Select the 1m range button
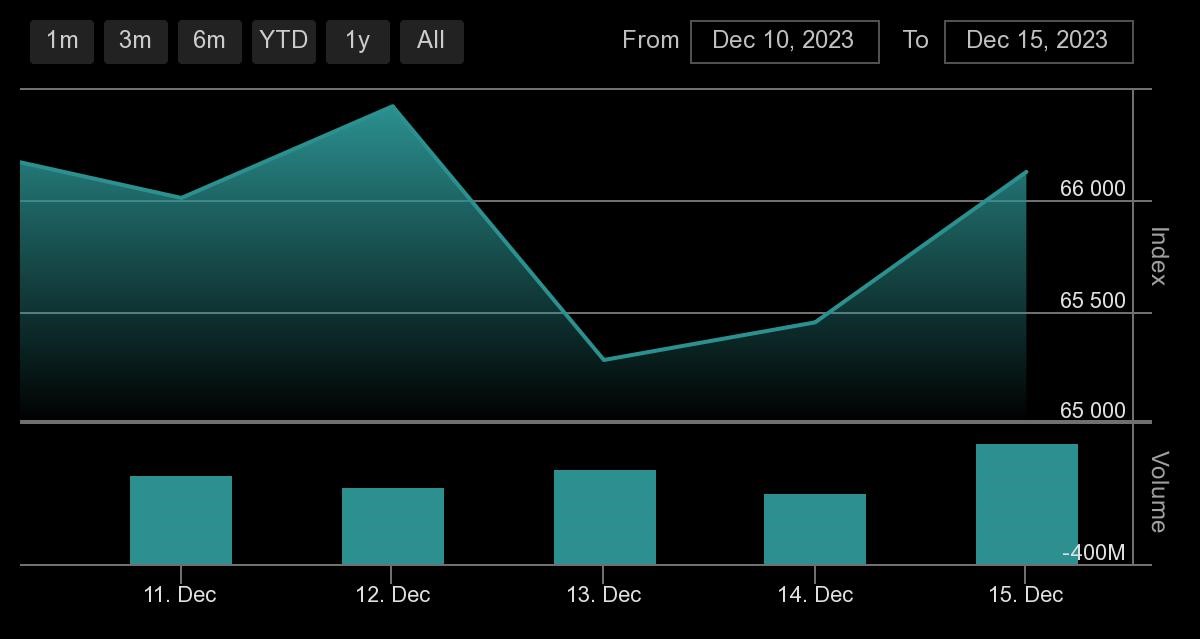Screen dimensions: 1200x639 point(62,41)
